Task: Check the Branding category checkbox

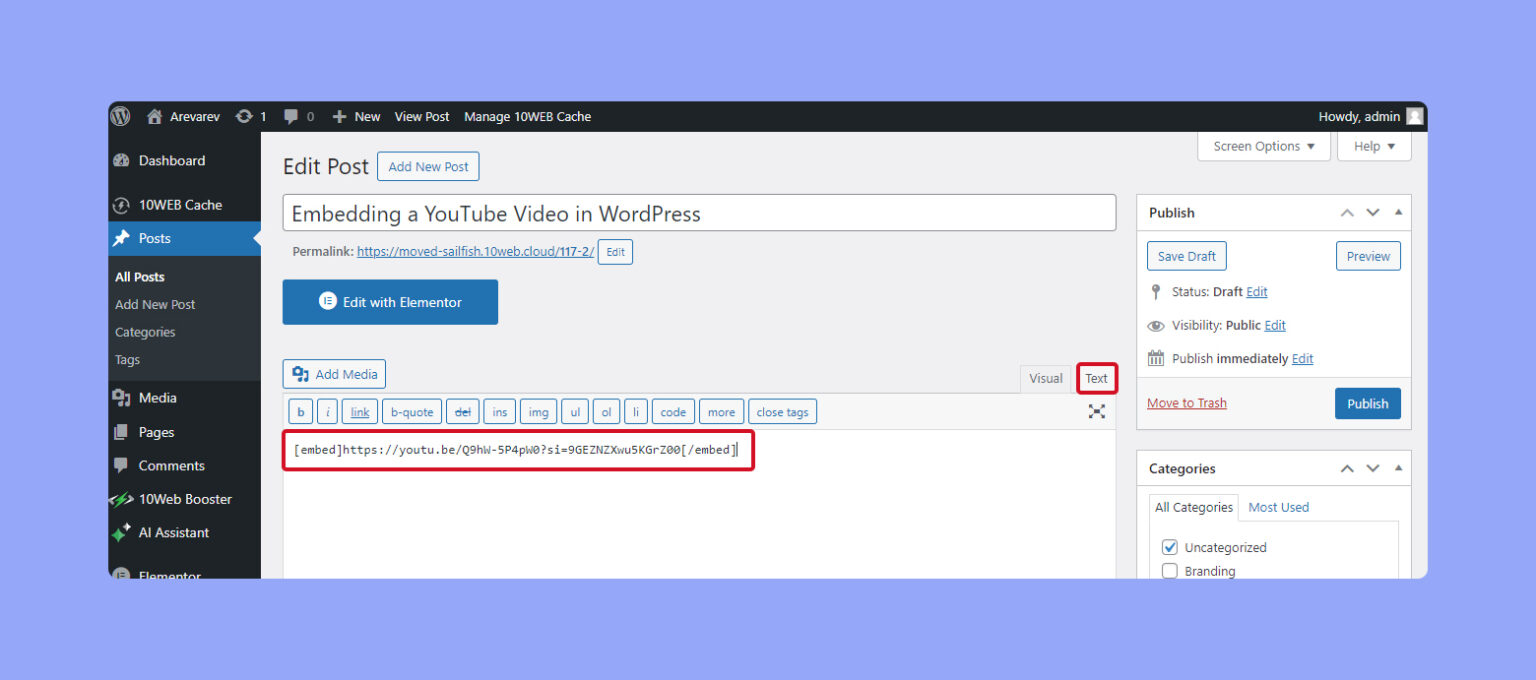Action: [x=1169, y=571]
